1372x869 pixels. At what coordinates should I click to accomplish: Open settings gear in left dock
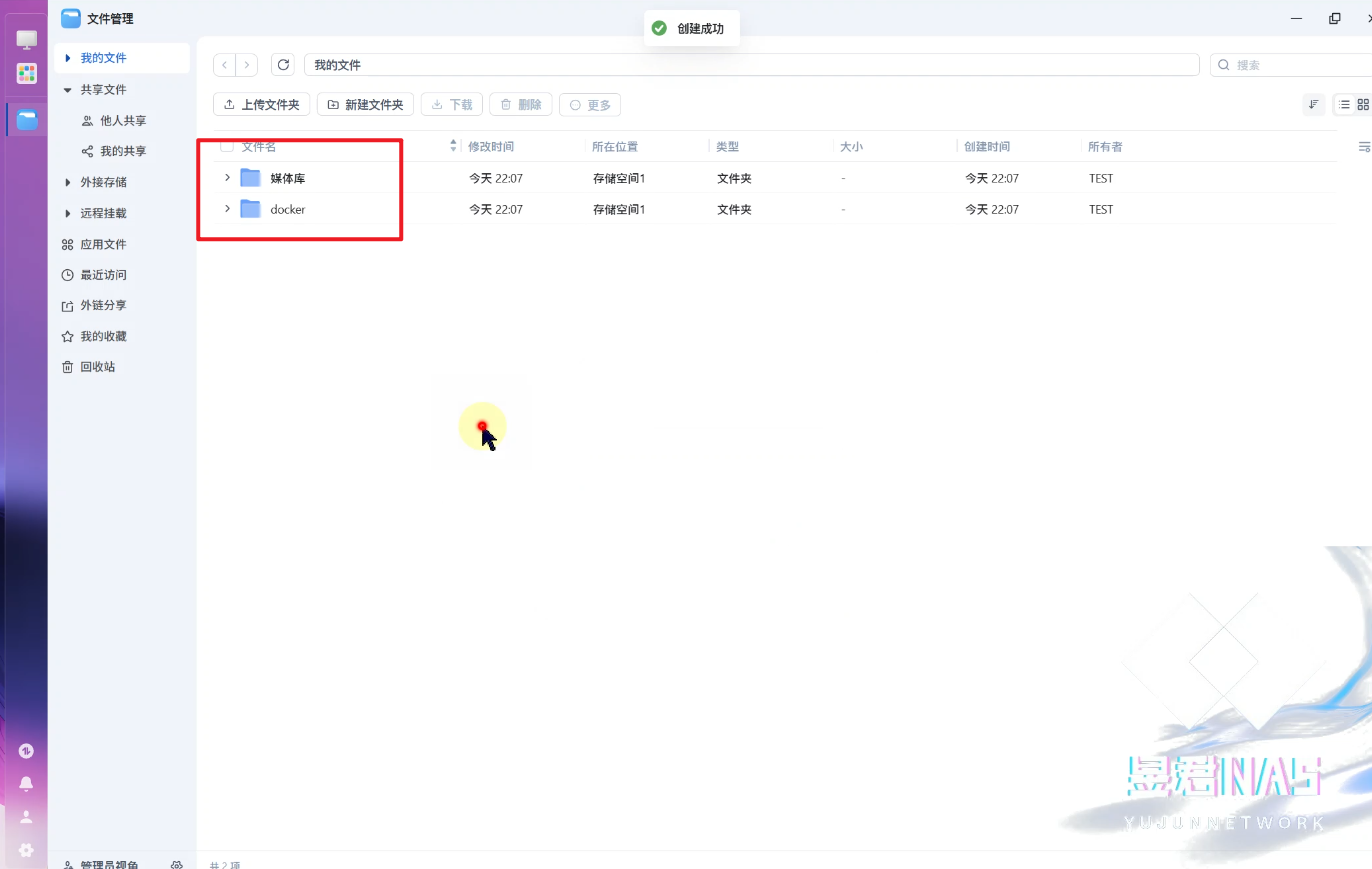coord(26,850)
